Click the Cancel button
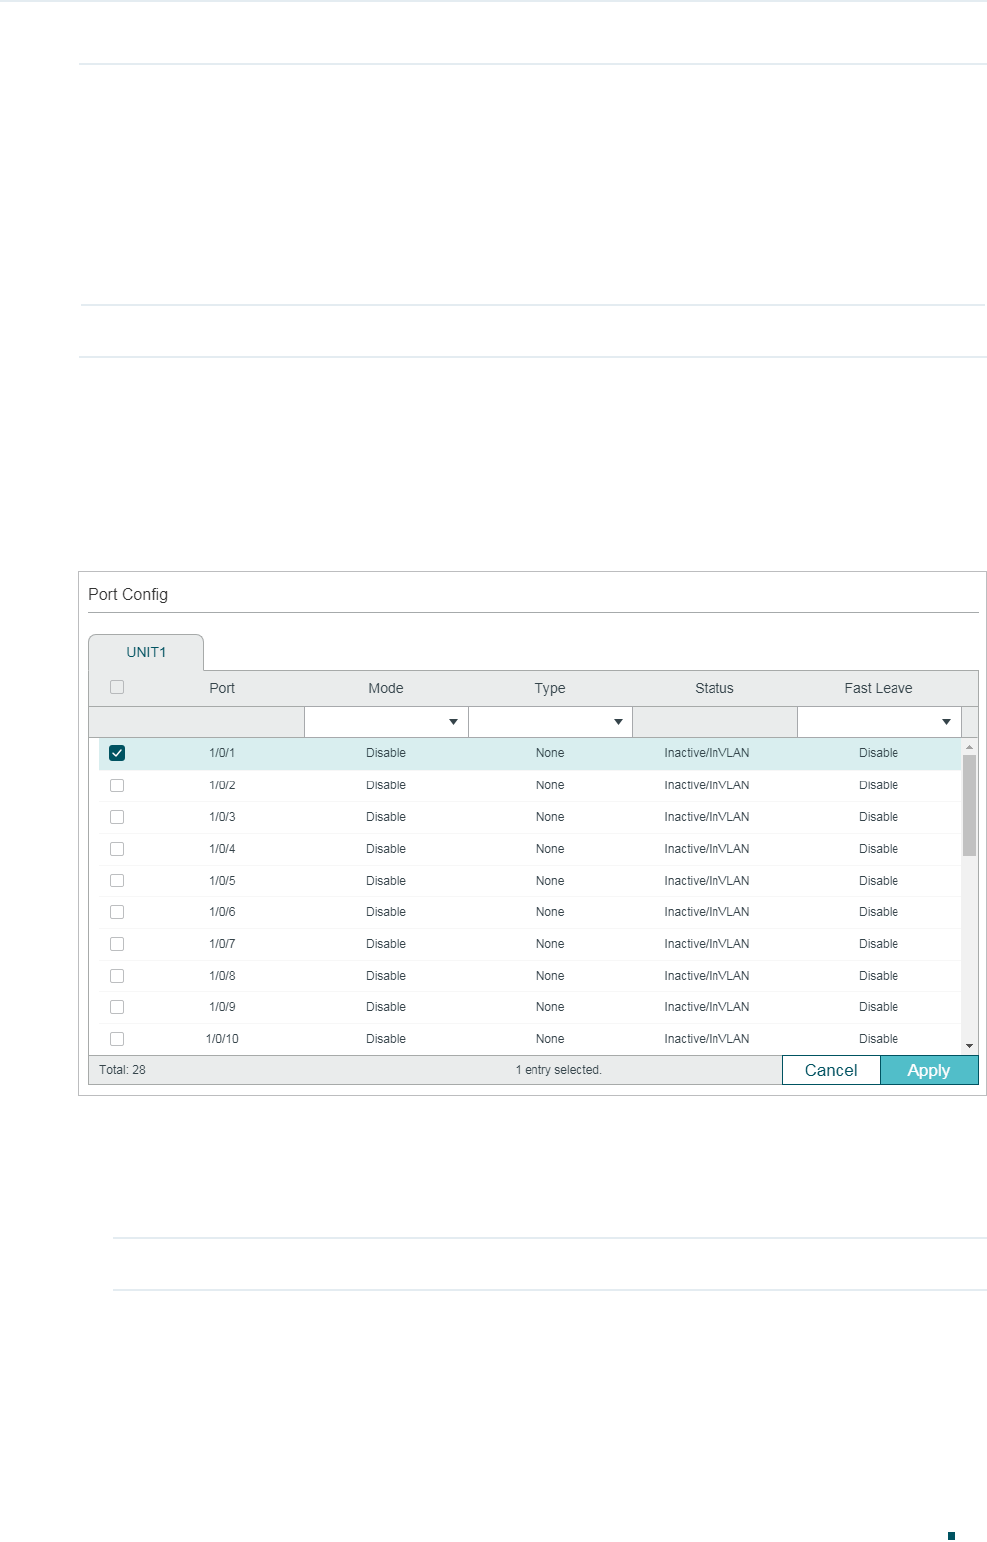Image resolution: width=987 pixels, height=1542 pixels. (x=831, y=1070)
